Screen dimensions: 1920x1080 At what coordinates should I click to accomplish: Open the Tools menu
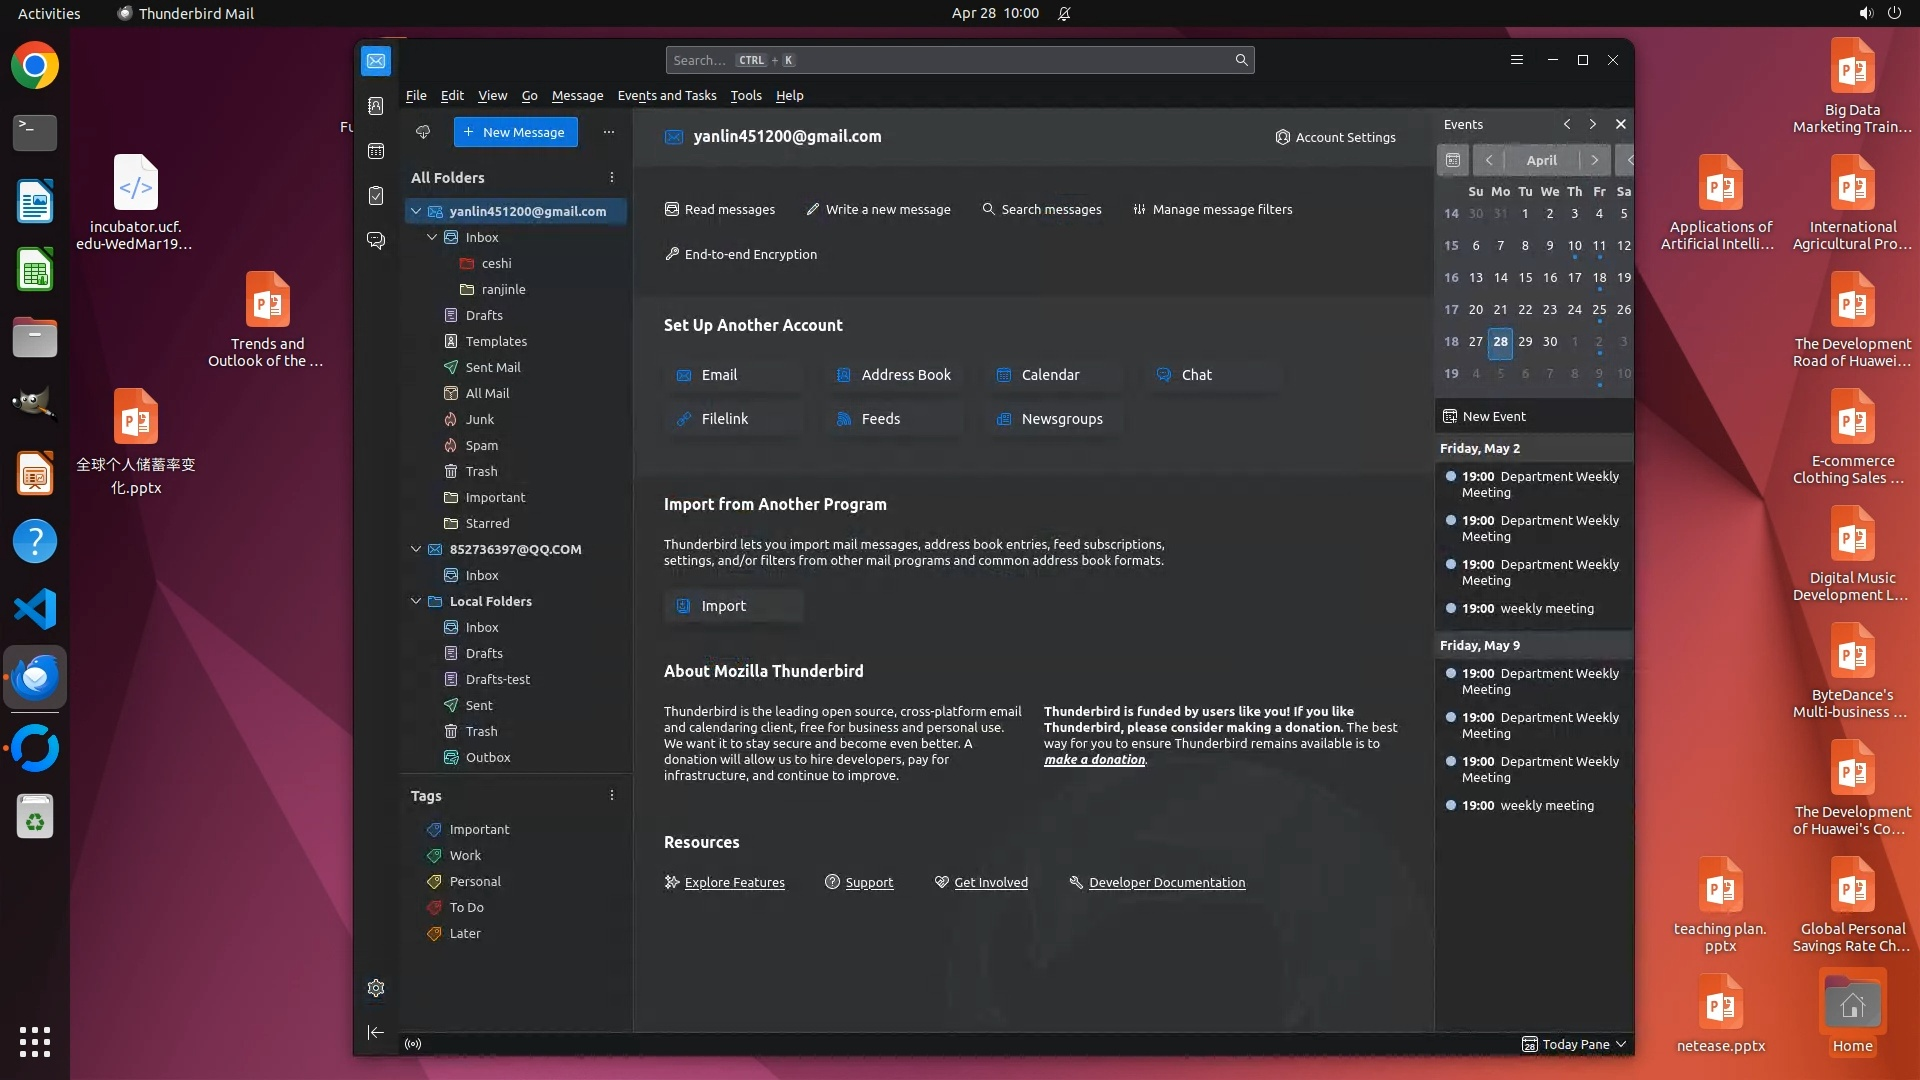pos(745,95)
